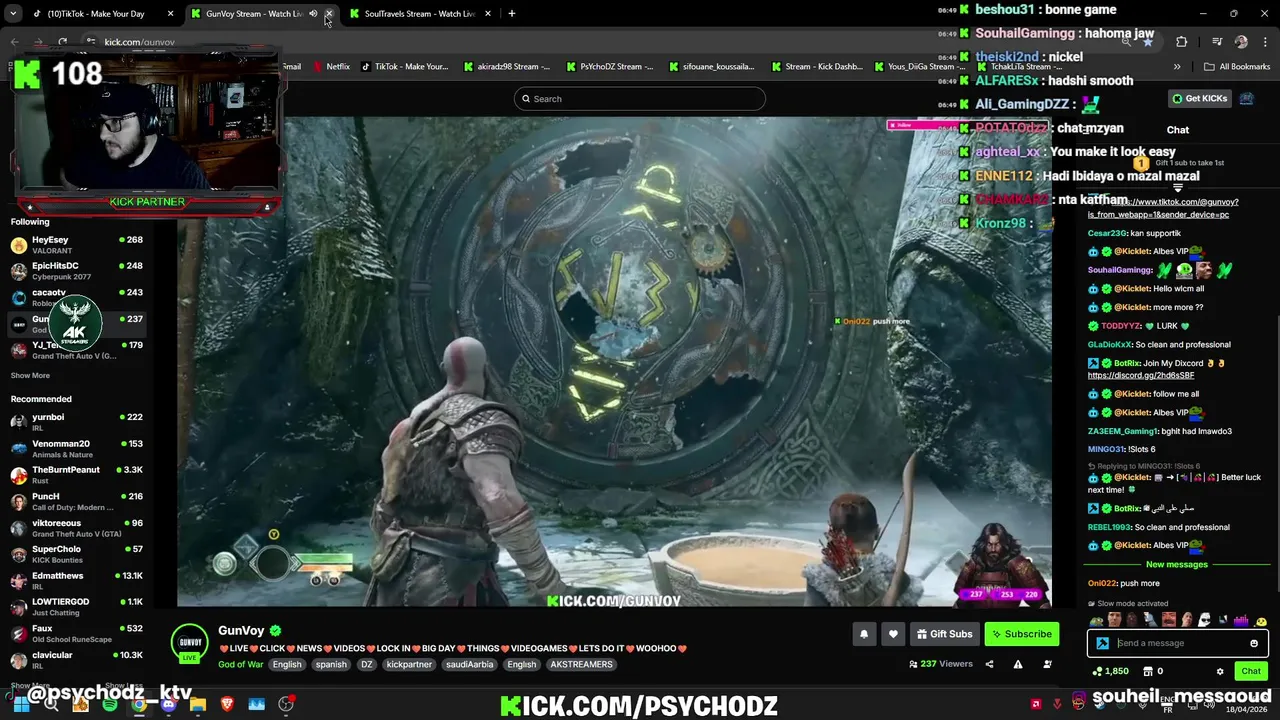1280x720 pixels.
Task: Open the browser three-dot menu
Action: point(1264,42)
